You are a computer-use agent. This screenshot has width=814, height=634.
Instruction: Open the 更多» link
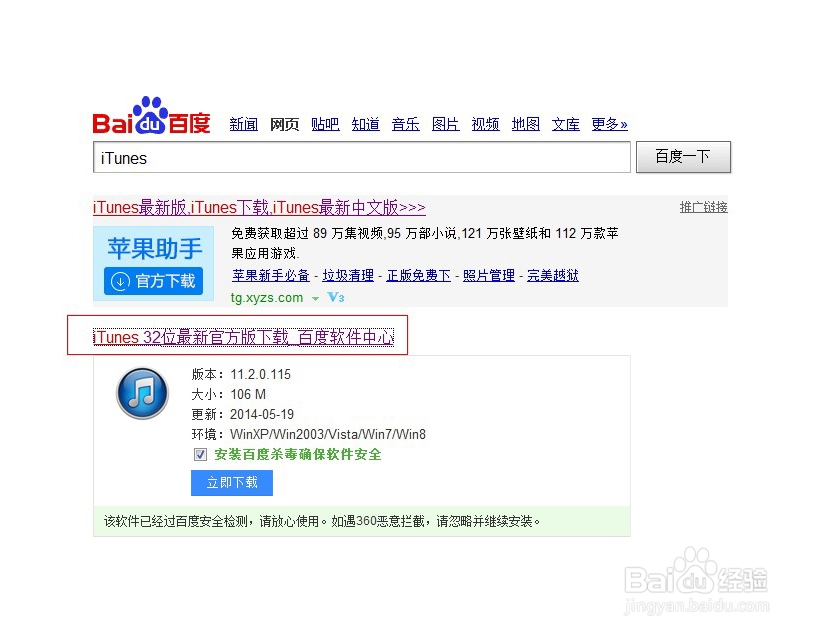tap(609, 124)
